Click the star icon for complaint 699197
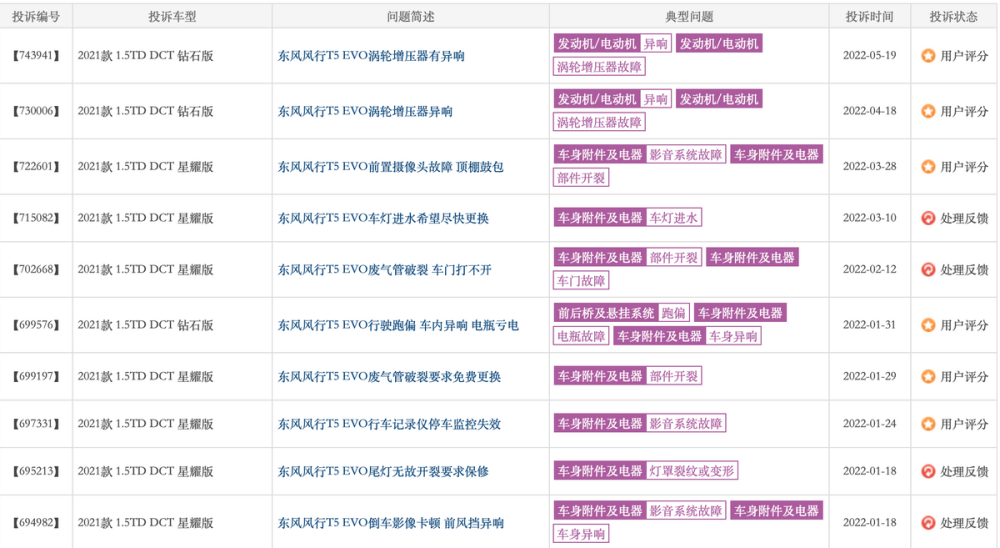 pyautogui.click(x=928, y=376)
